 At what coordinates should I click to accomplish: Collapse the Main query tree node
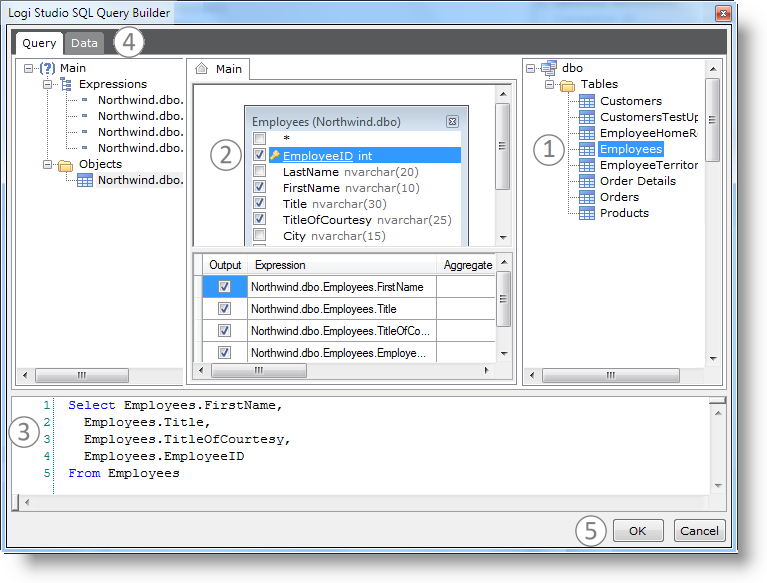pos(28,68)
